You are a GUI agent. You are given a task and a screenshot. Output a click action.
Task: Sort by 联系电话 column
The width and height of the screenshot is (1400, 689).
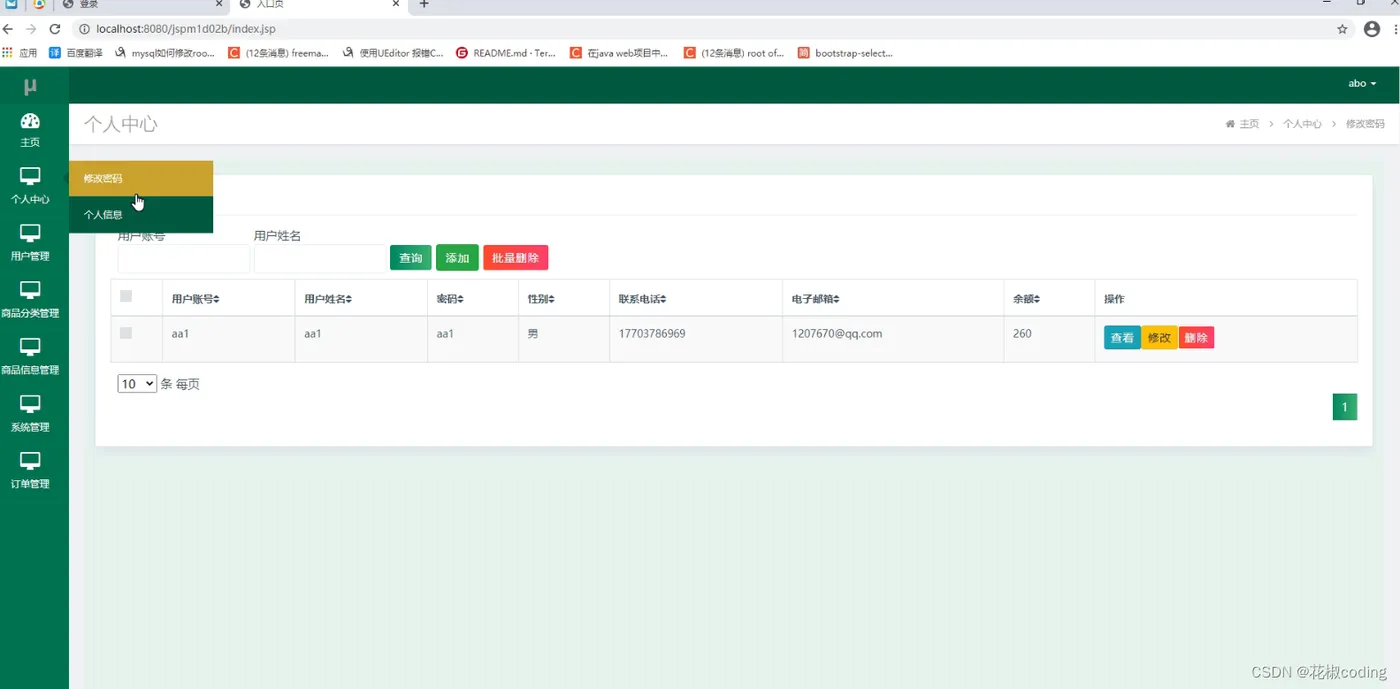pyautogui.click(x=642, y=299)
